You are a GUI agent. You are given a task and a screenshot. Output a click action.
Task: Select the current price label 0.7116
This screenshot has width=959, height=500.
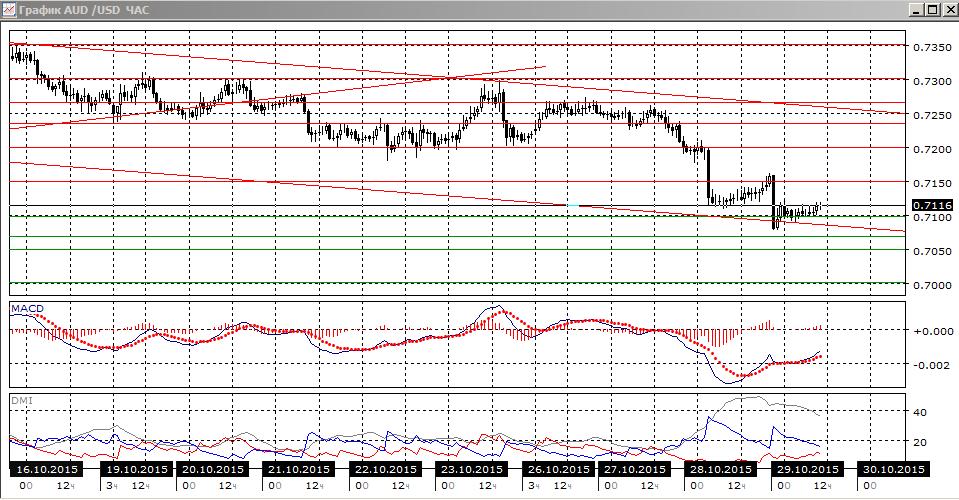pos(932,205)
